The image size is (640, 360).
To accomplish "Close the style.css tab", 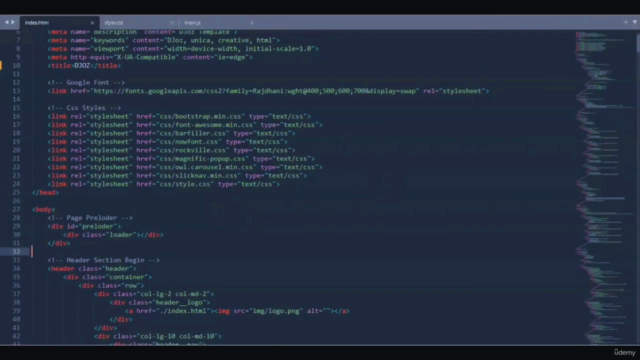I will click(x=172, y=23).
